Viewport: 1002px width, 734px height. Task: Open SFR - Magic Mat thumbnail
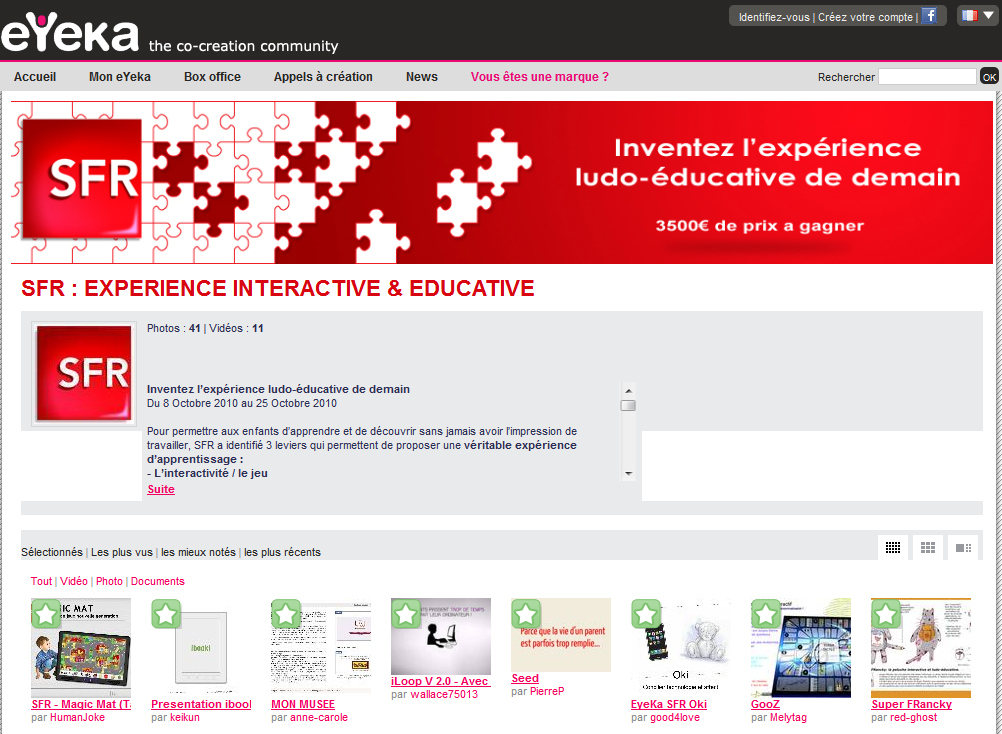[81, 648]
